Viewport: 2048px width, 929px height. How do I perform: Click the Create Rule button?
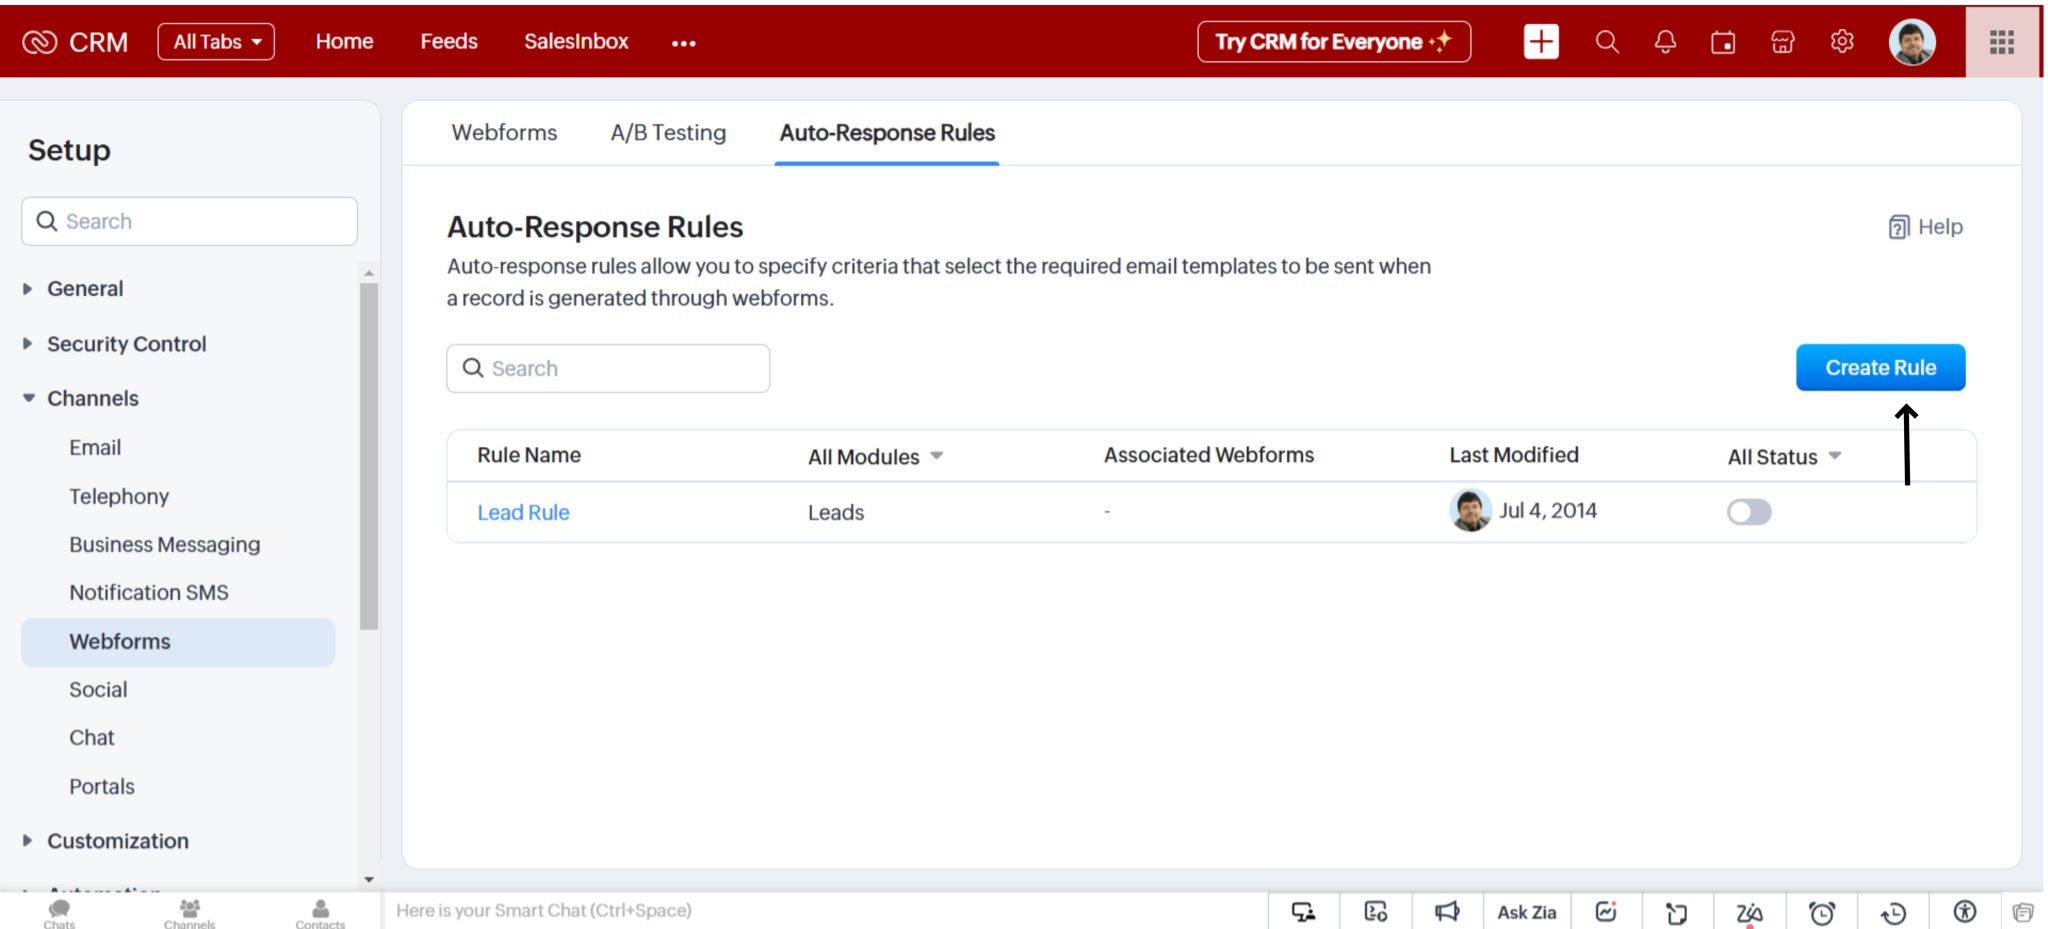pyautogui.click(x=1880, y=367)
